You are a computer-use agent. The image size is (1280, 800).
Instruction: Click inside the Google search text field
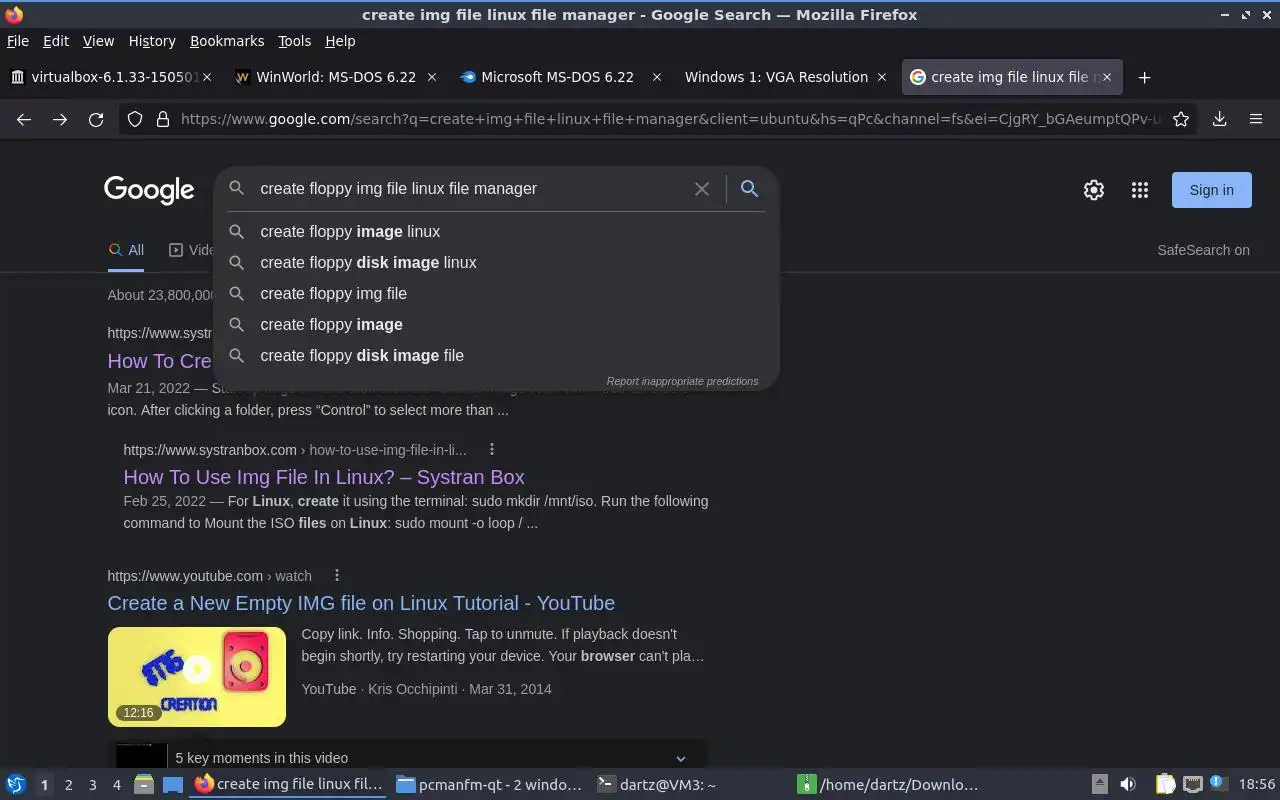pyautogui.click(x=470, y=189)
